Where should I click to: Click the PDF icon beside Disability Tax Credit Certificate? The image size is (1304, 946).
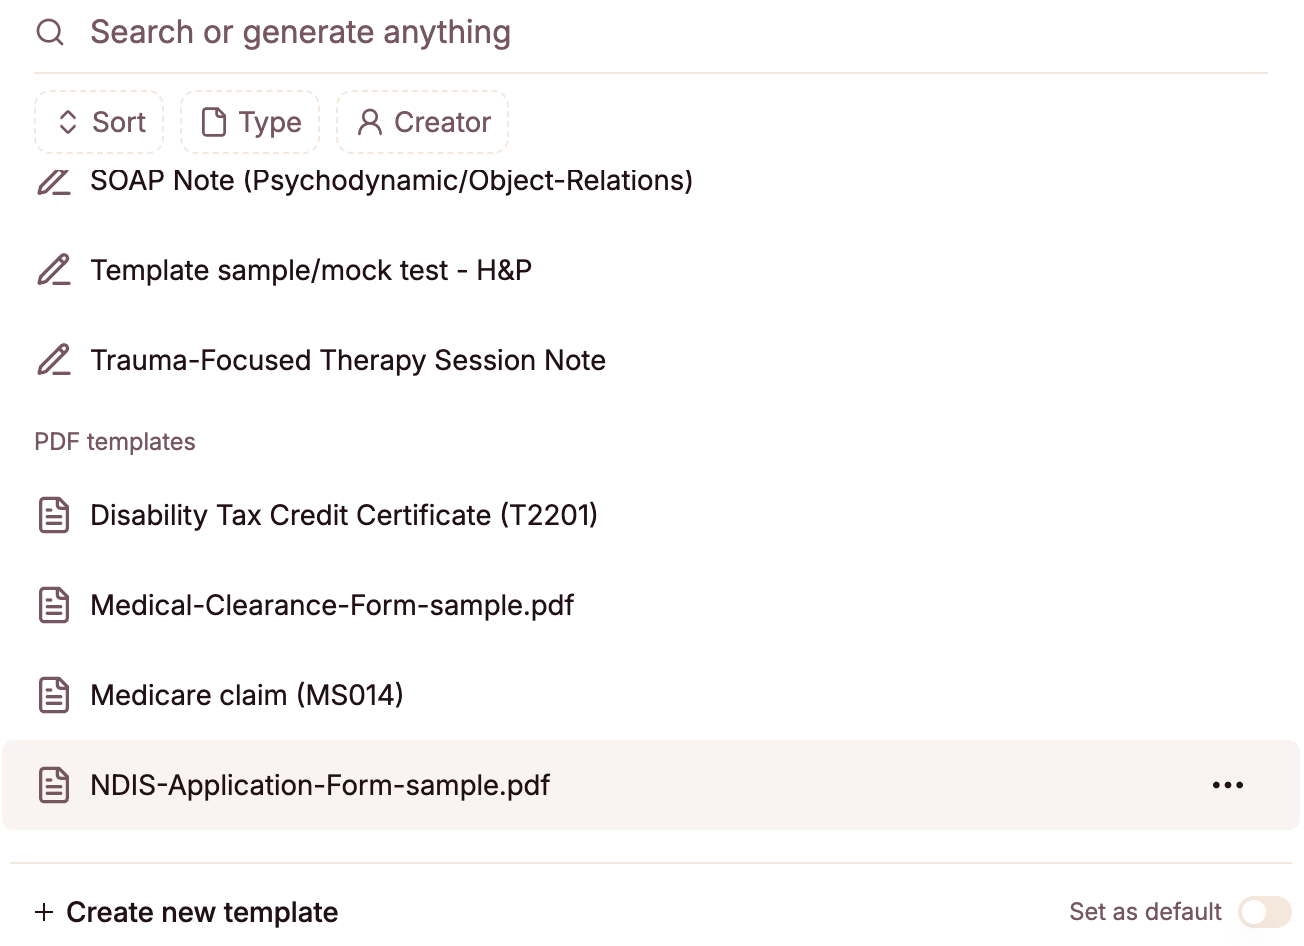coord(53,514)
